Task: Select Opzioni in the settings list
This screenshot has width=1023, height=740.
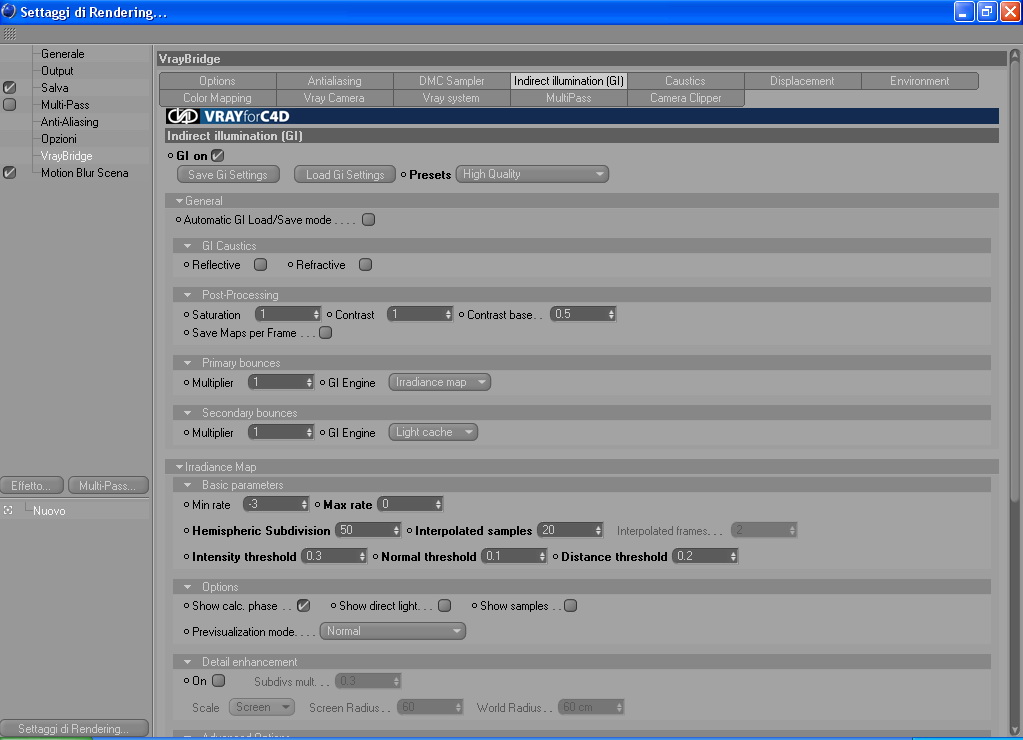Action: (x=59, y=138)
